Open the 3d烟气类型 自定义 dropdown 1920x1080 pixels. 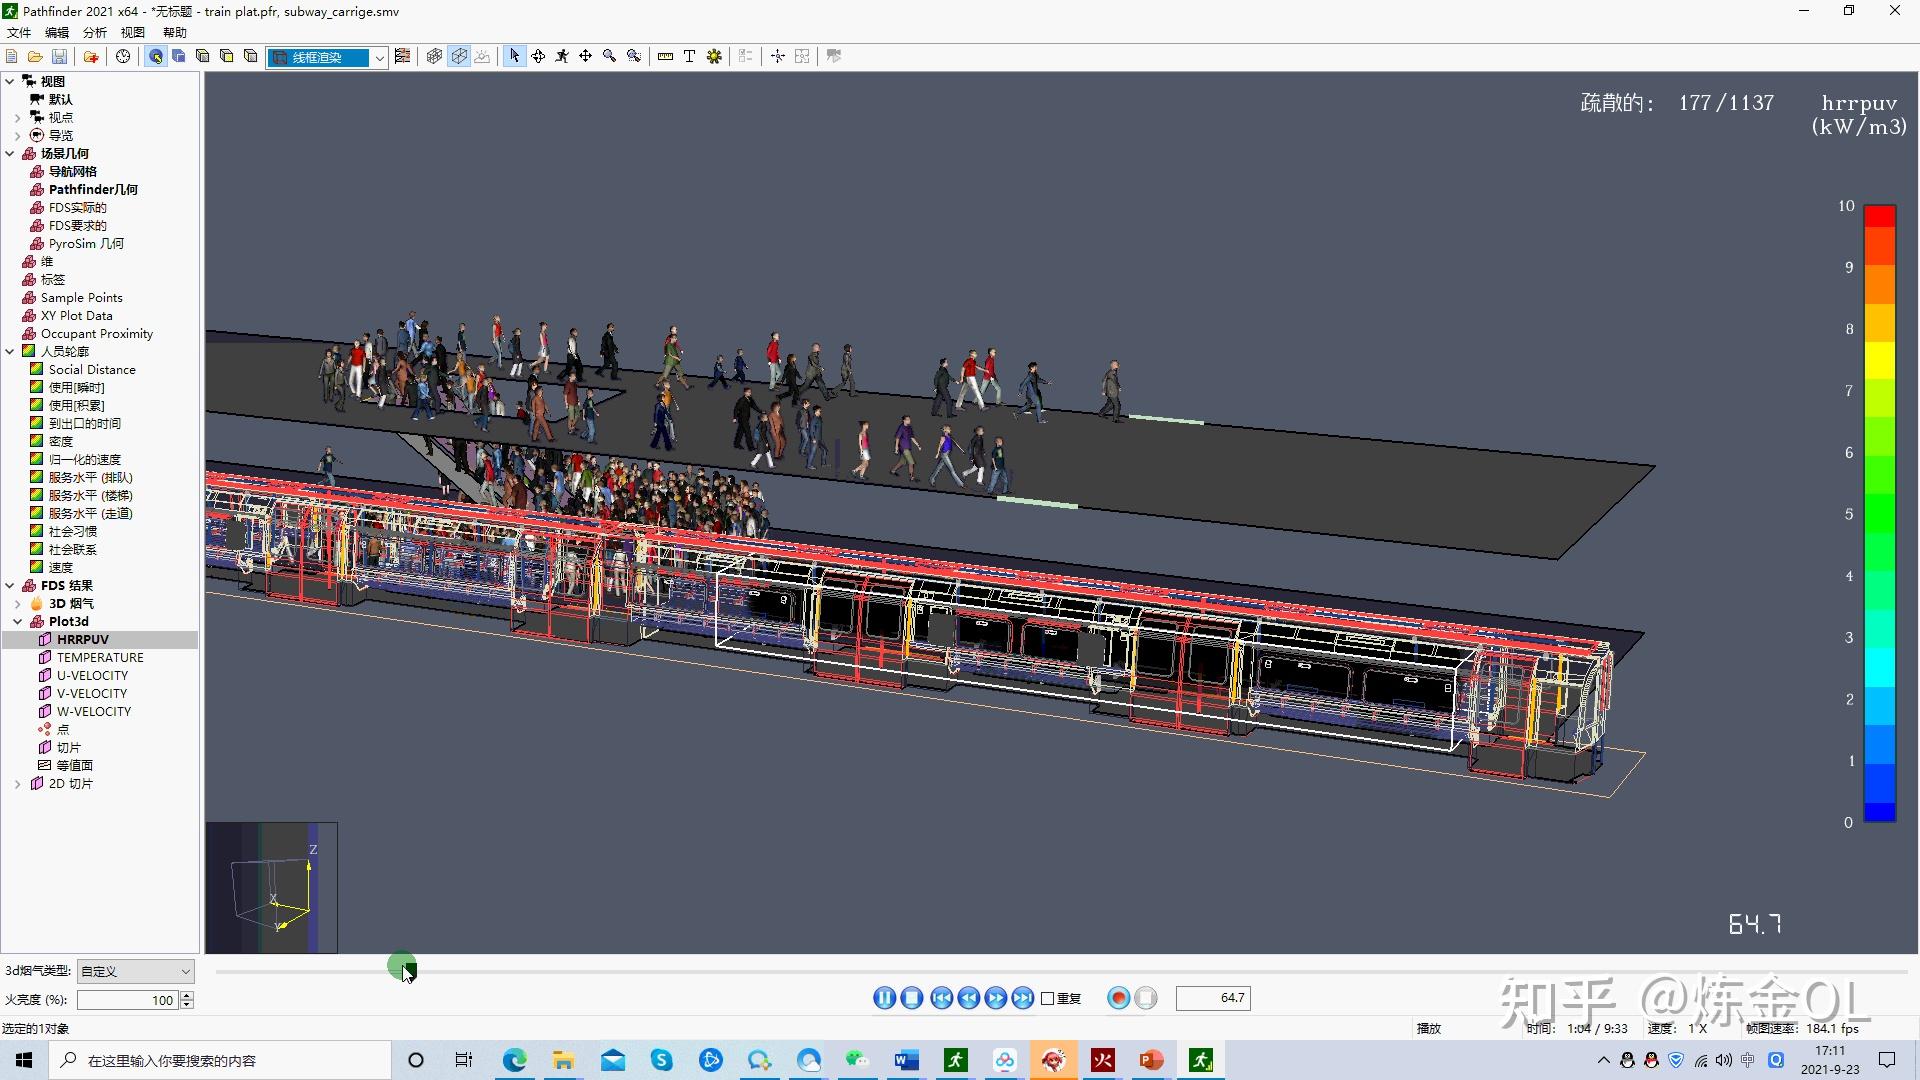tap(136, 971)
